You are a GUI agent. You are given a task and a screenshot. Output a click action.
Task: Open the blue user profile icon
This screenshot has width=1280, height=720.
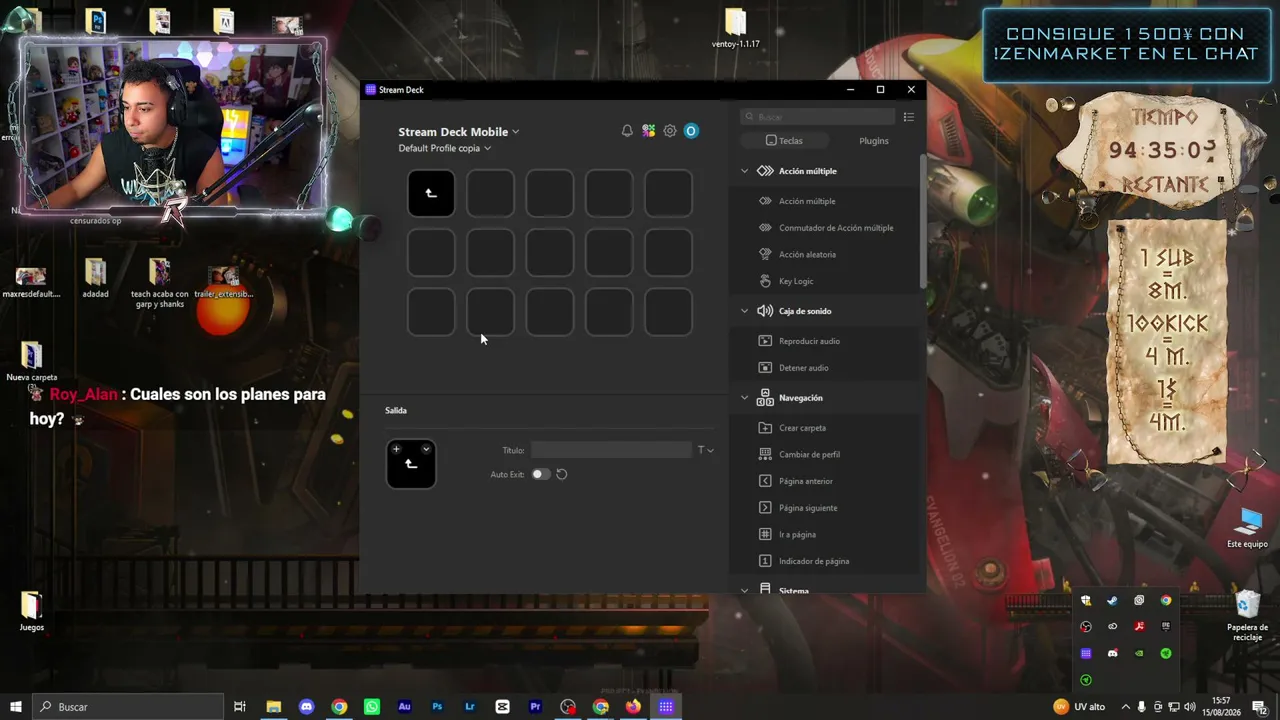(691, 131)
